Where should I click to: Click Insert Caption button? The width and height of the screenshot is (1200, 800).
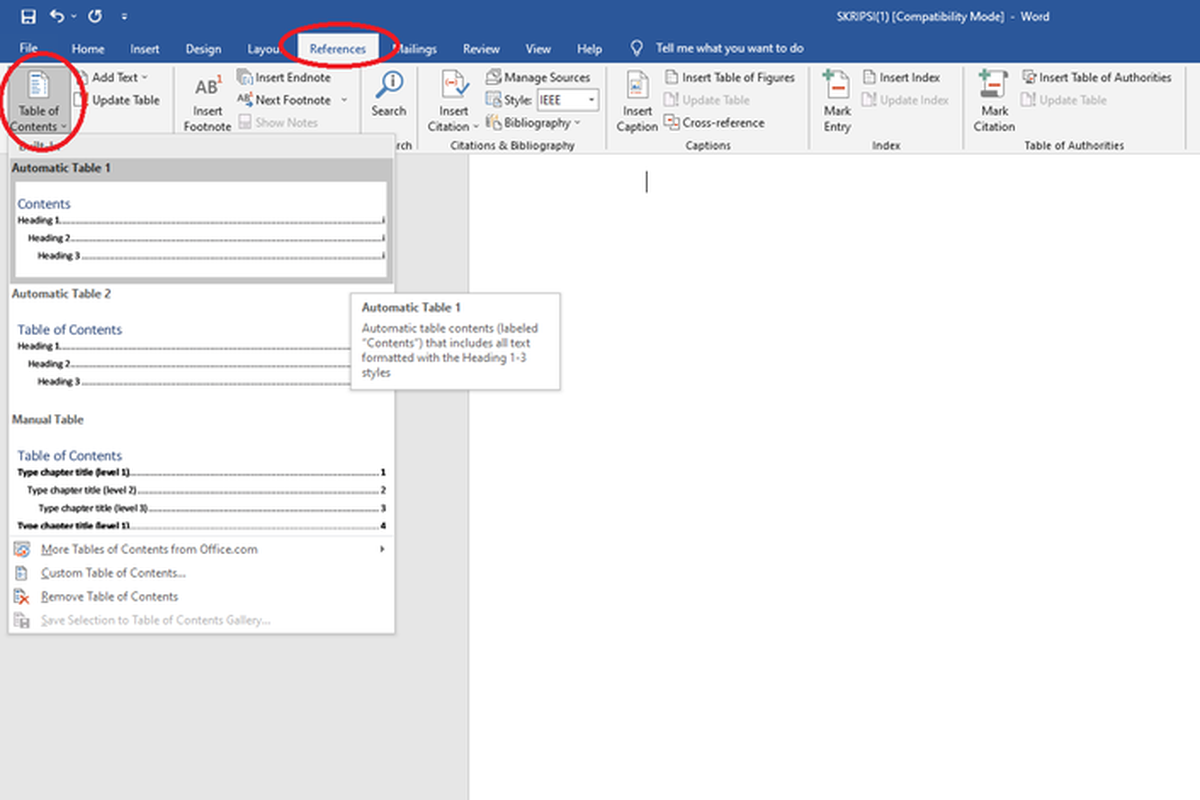(x=637, y=101)
